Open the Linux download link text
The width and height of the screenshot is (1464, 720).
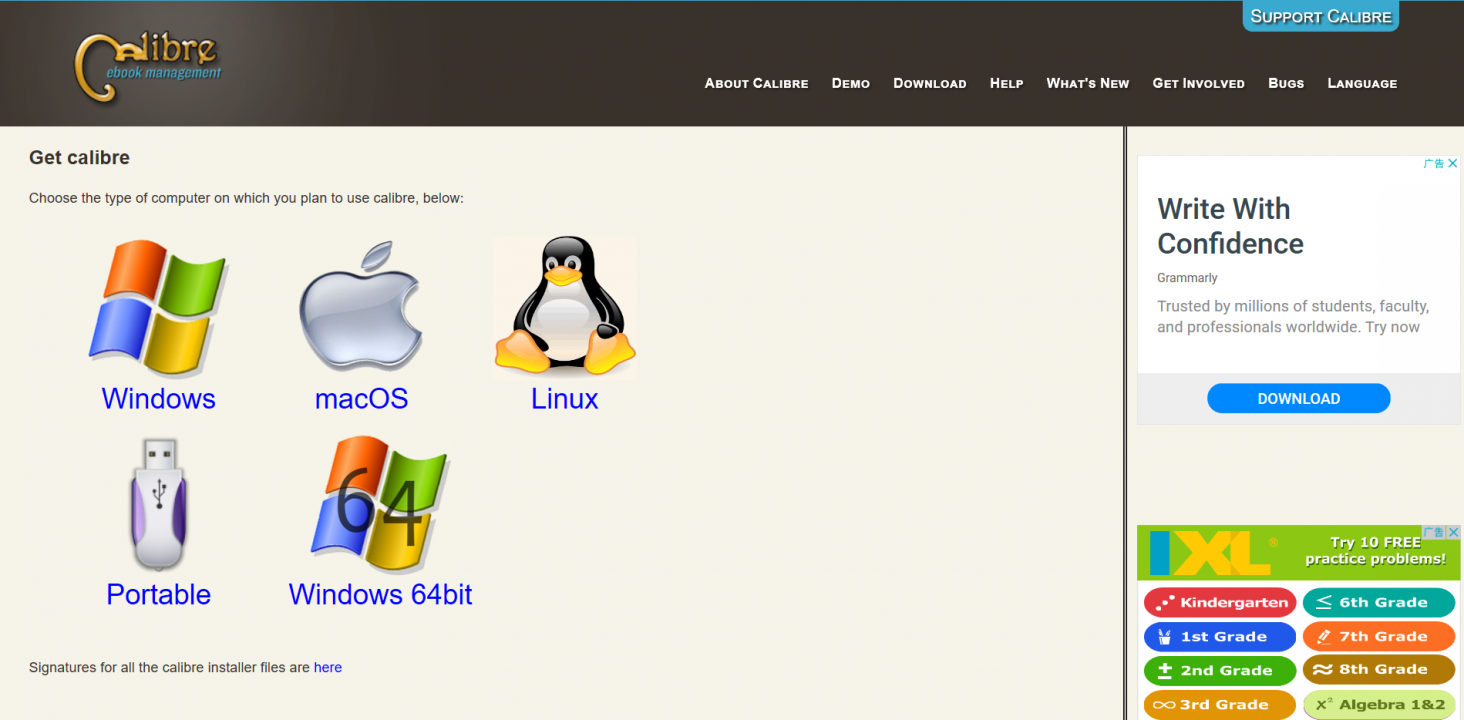coord(565,398)
